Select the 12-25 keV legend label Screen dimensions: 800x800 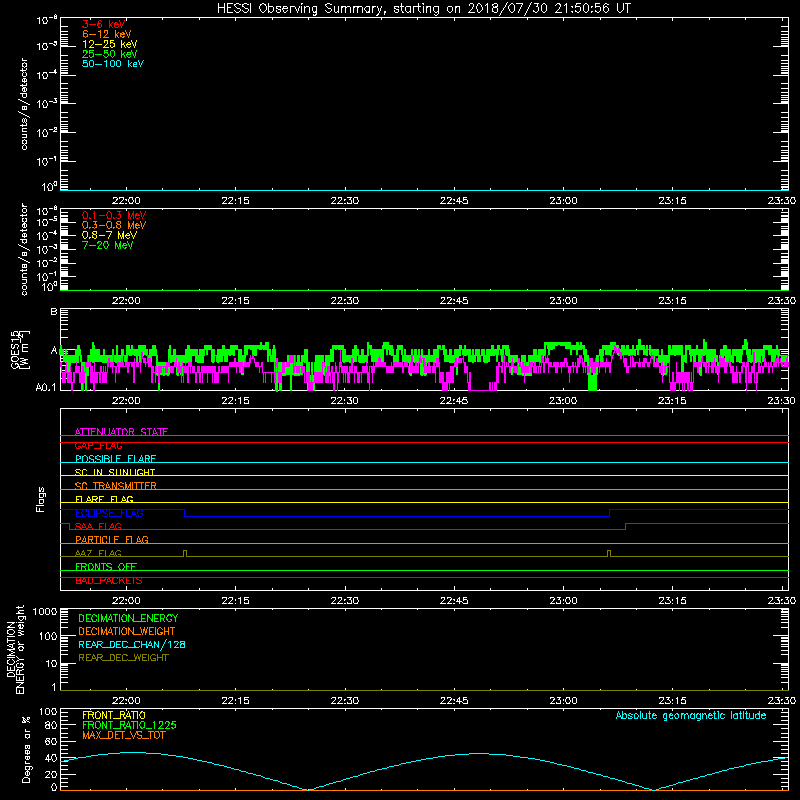click(110, 44)
